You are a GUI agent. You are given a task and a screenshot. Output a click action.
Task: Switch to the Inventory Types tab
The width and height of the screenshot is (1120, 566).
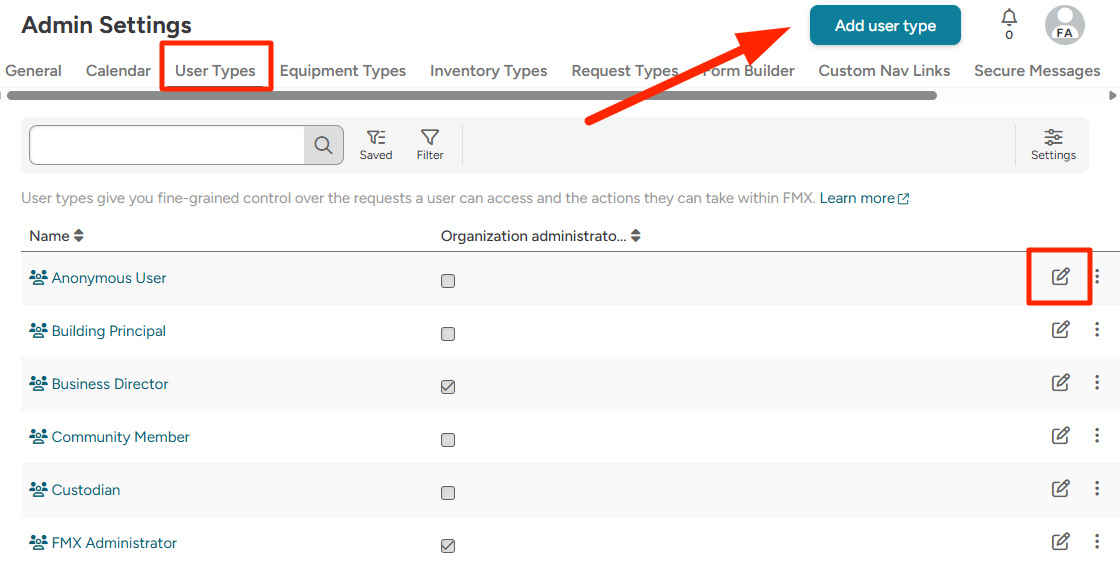tap(488, 71)
